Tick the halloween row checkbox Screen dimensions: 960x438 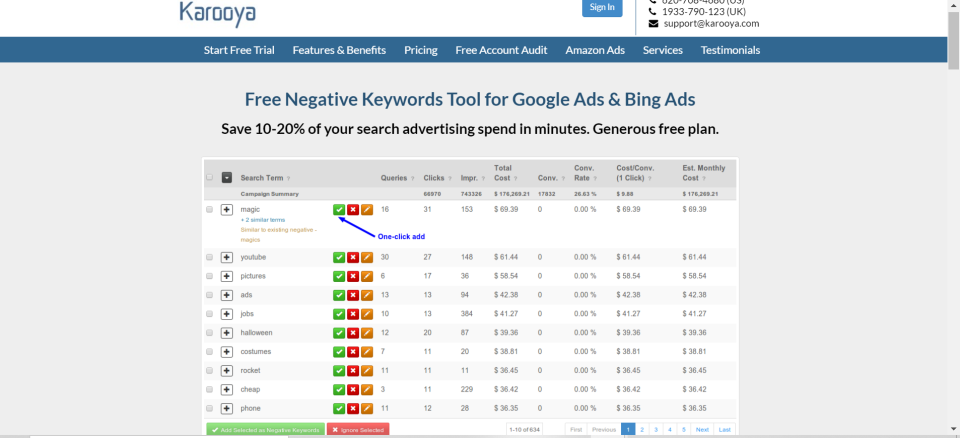209,333
